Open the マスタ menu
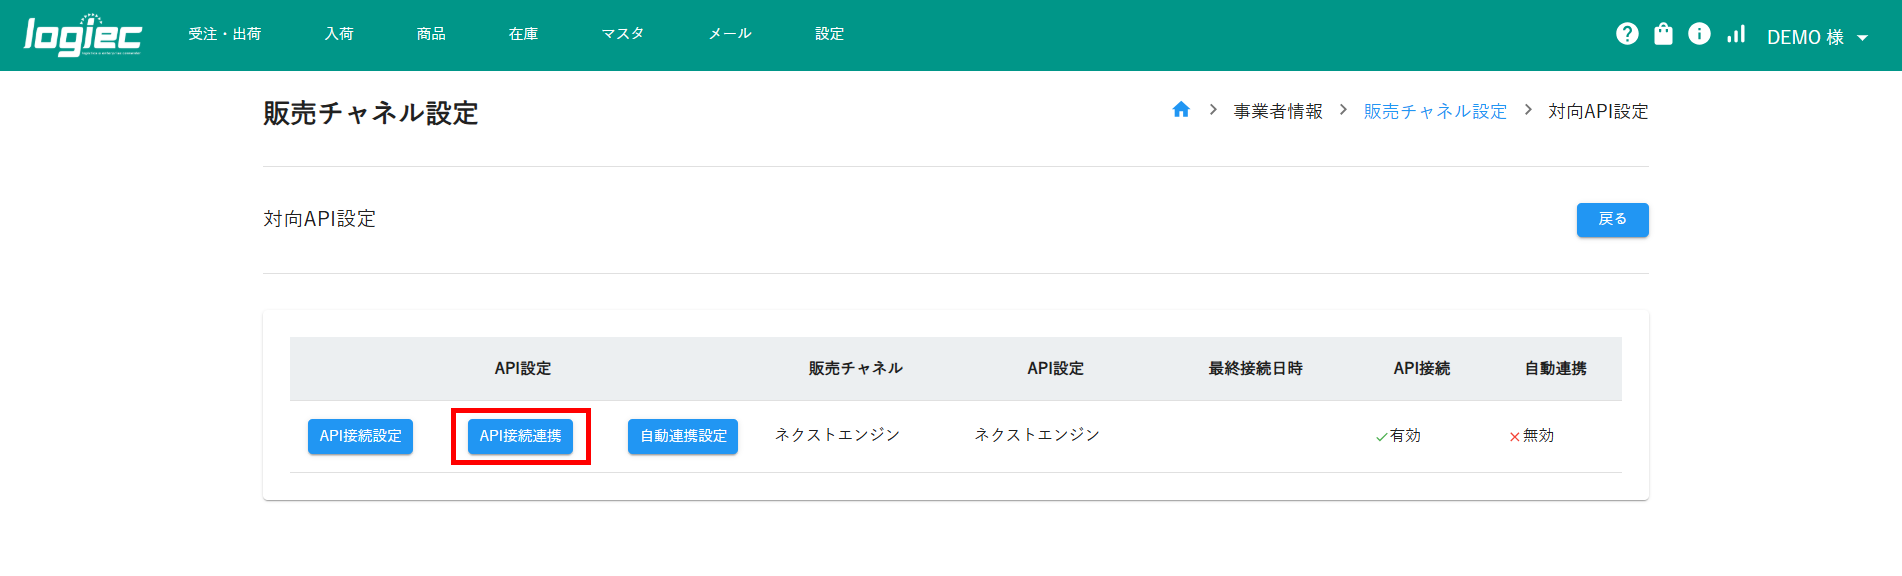This screenshot has height=576, width=1902. [x=622, y=34]
